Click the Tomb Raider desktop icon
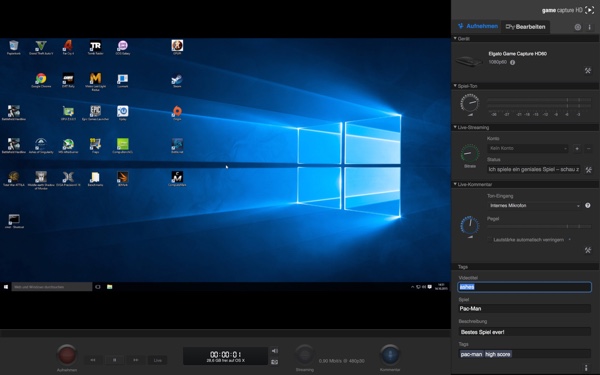This screenshot has height=375, width=600. (x=95, y=47)
